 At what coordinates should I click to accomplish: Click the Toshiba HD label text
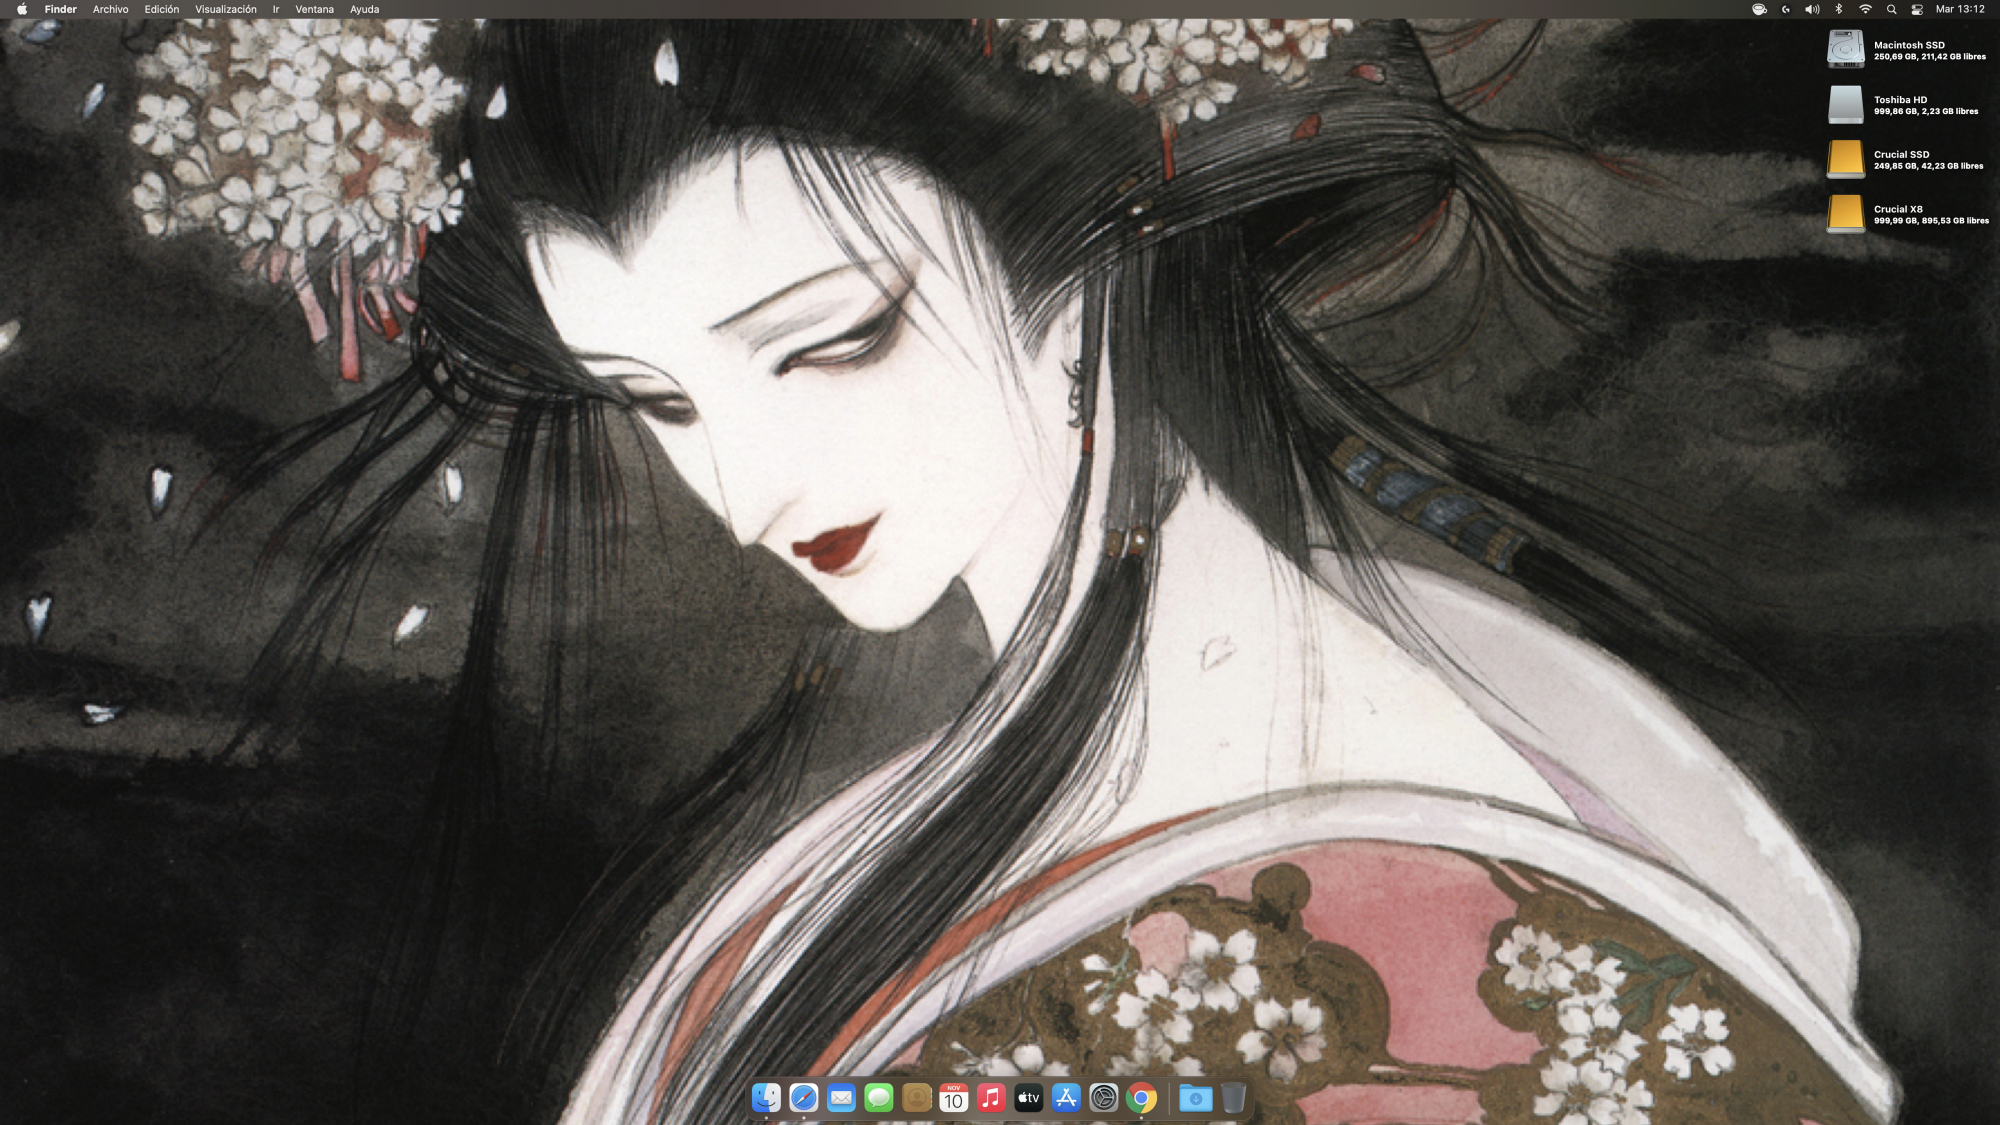1900,100
